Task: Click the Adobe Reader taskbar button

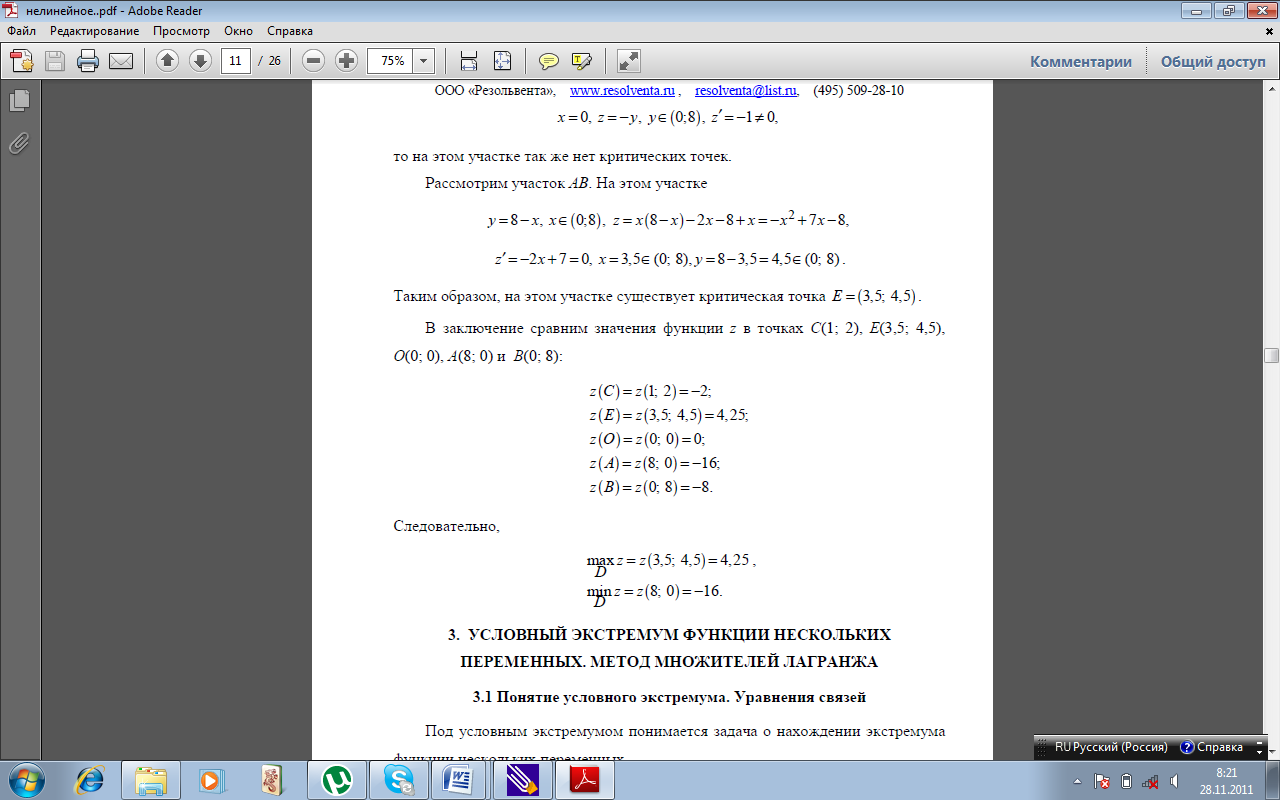Action: [x=584, y=778]
